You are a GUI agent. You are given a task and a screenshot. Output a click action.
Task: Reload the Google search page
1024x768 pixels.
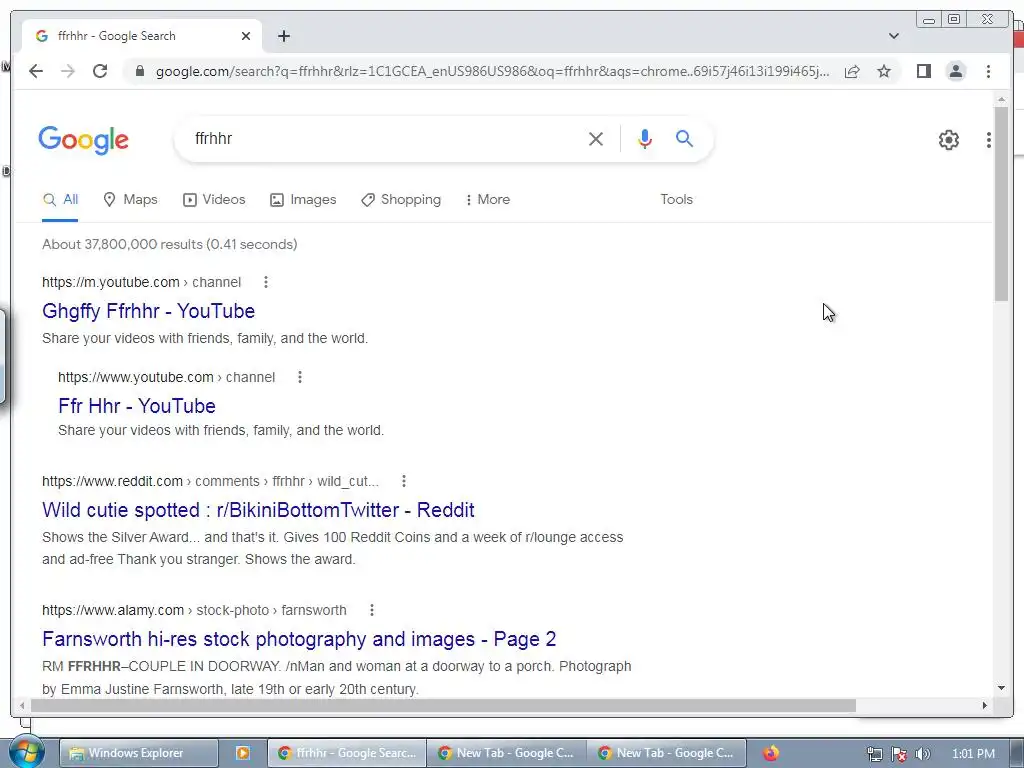tap(100, 71)
